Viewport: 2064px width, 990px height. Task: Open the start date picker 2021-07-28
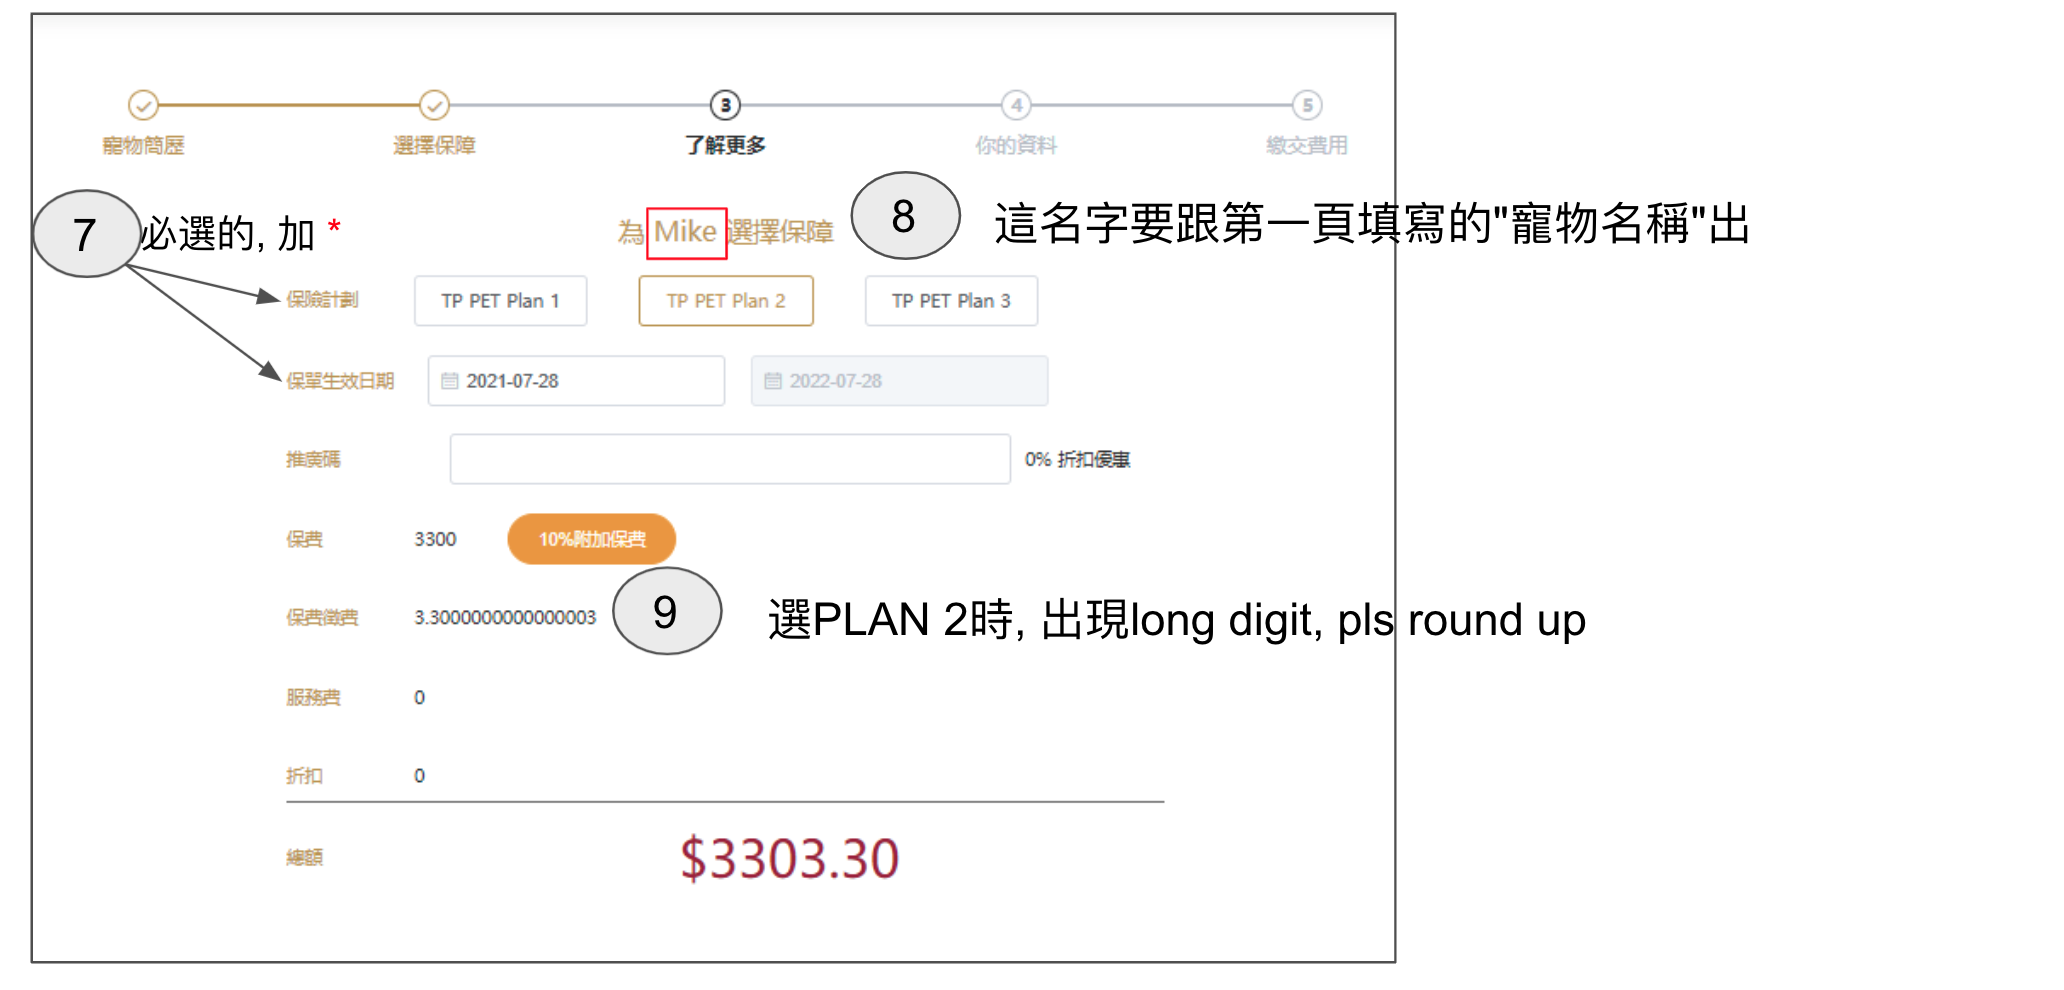576,381
